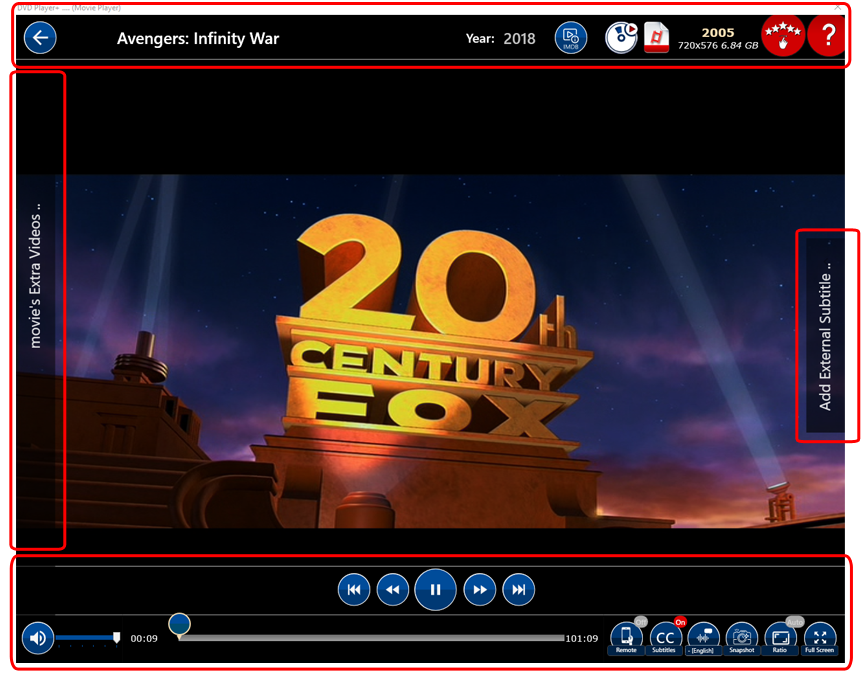Screen dimensions: 868x675
Task: Take a Snapshot of the video
Action: point(742,638)
